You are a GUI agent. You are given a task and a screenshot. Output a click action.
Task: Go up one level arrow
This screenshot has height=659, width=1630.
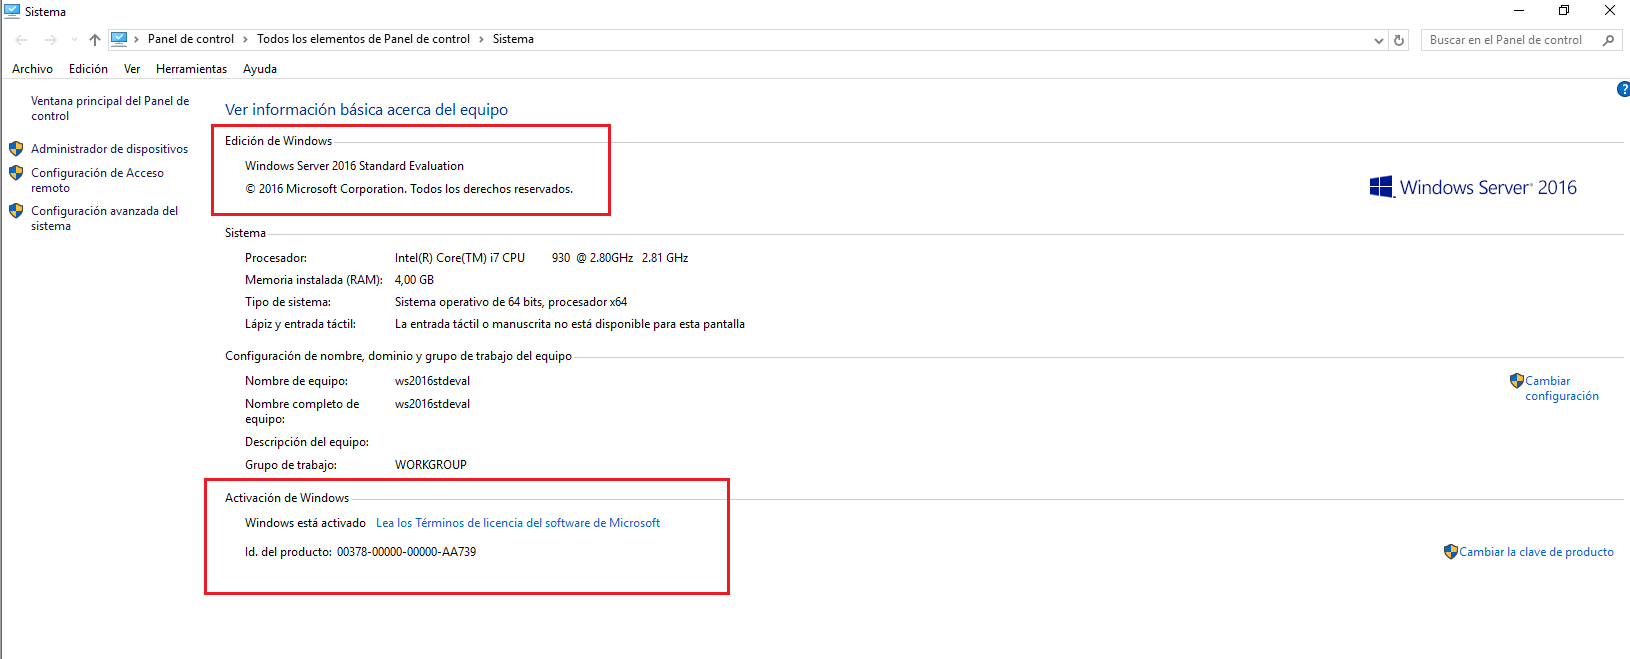[95, 40]
